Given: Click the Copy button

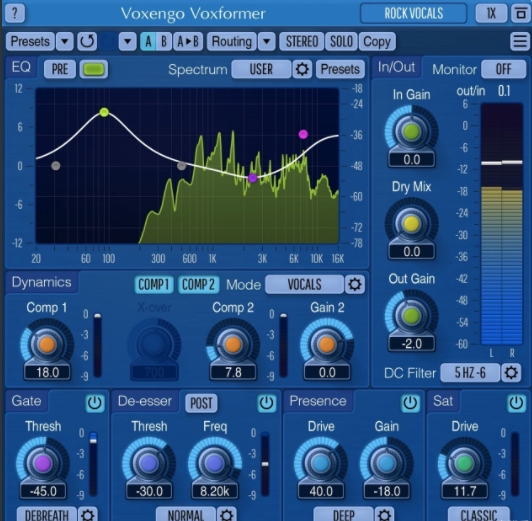Looking at the screenshot, I should [x=377, y=41].
